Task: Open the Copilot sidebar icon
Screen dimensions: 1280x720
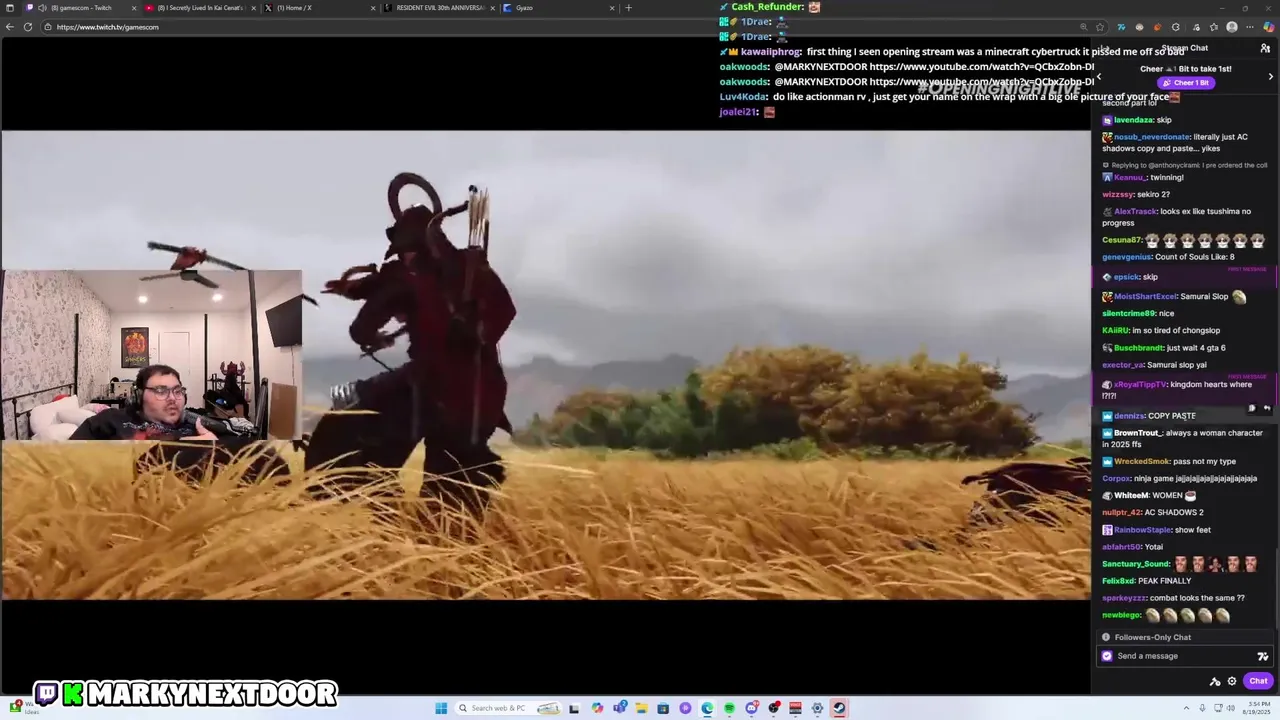Action: (1268, 27)
